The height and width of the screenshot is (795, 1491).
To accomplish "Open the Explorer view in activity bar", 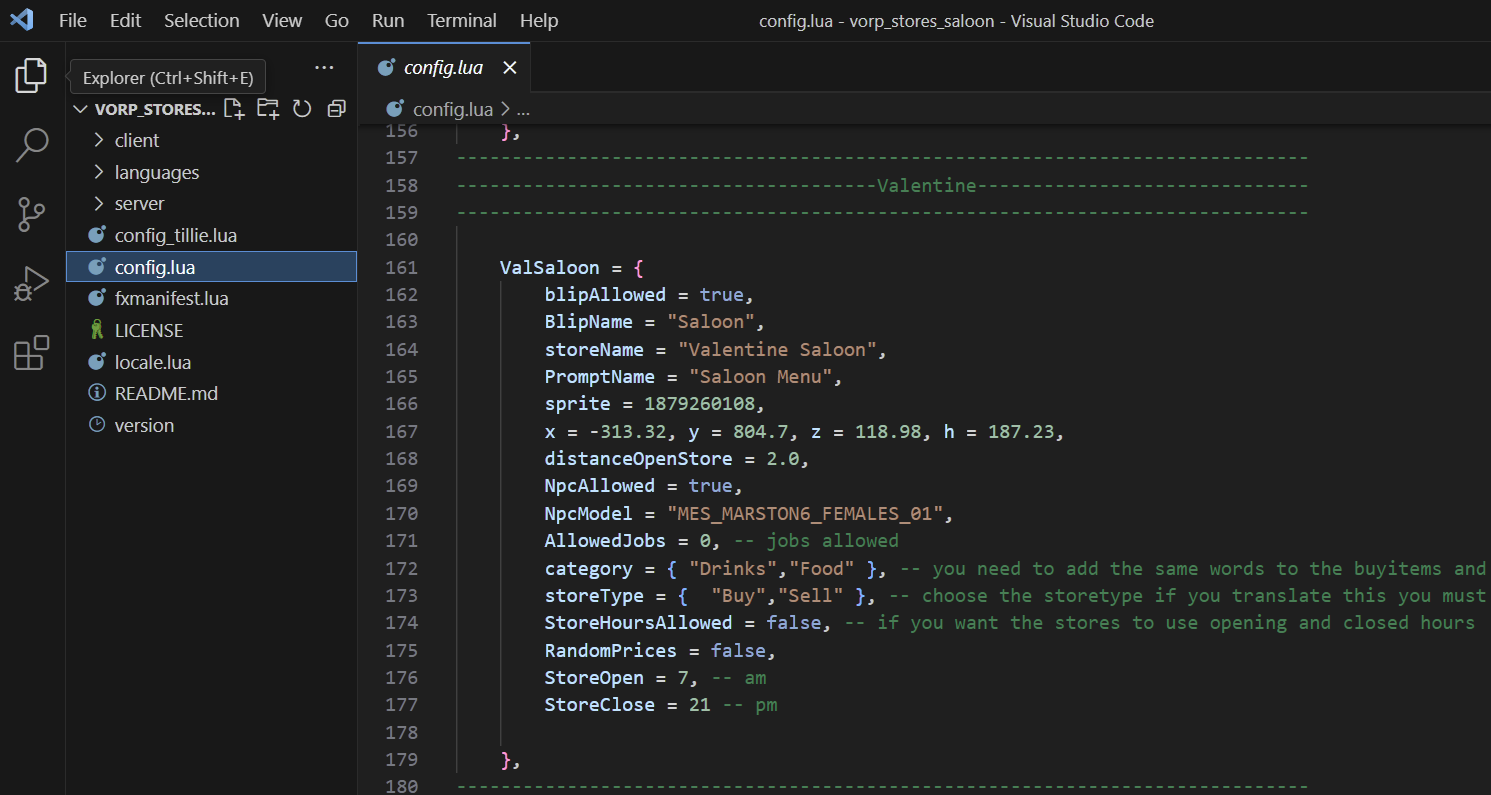I will pos(31,76).
